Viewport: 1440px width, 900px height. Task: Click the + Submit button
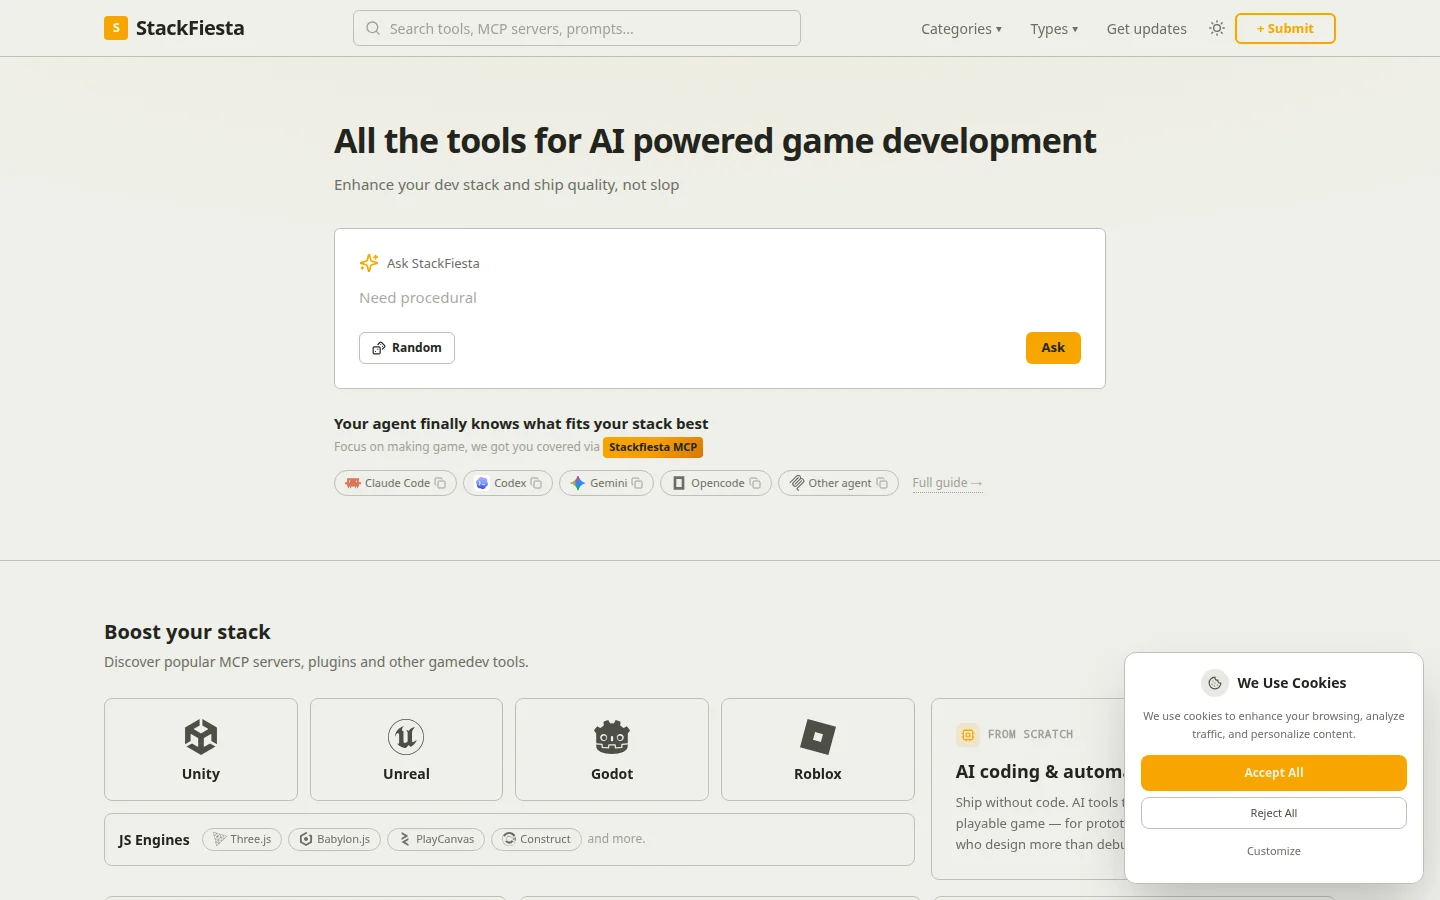1285,28
